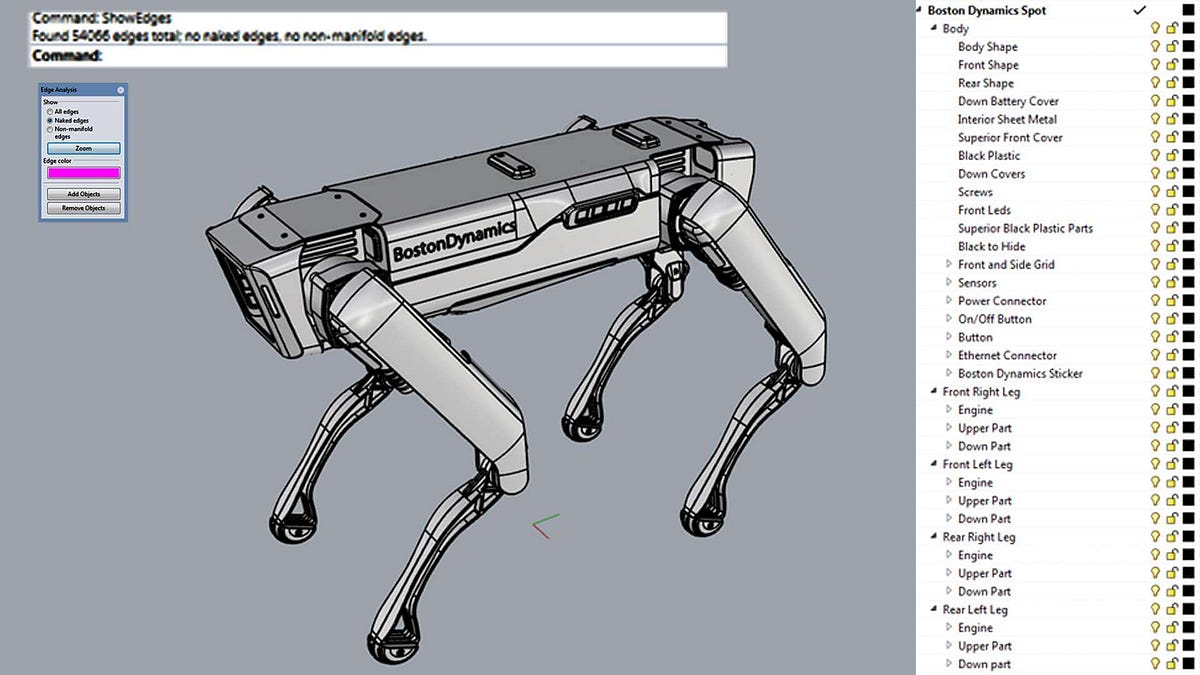Toggle the lightbulb on the Front Leds layer

coord(1155,210)
